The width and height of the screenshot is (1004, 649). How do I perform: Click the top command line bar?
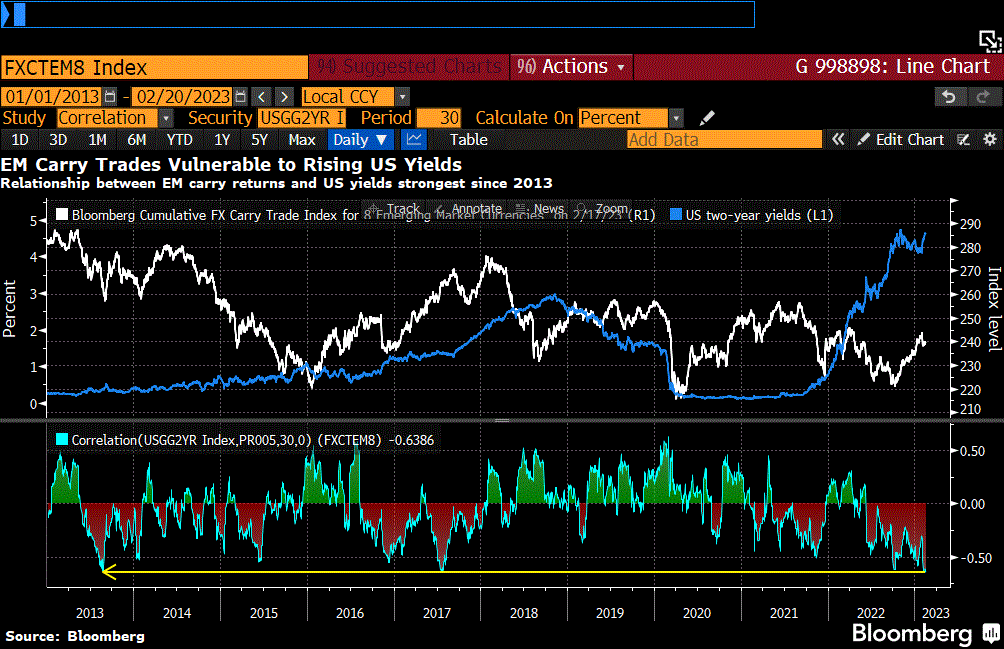(x=378, y=14)
